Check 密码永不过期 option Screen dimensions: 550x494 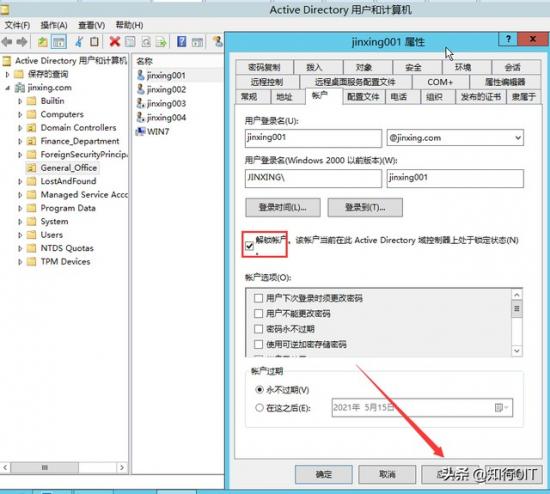(258, 329)
